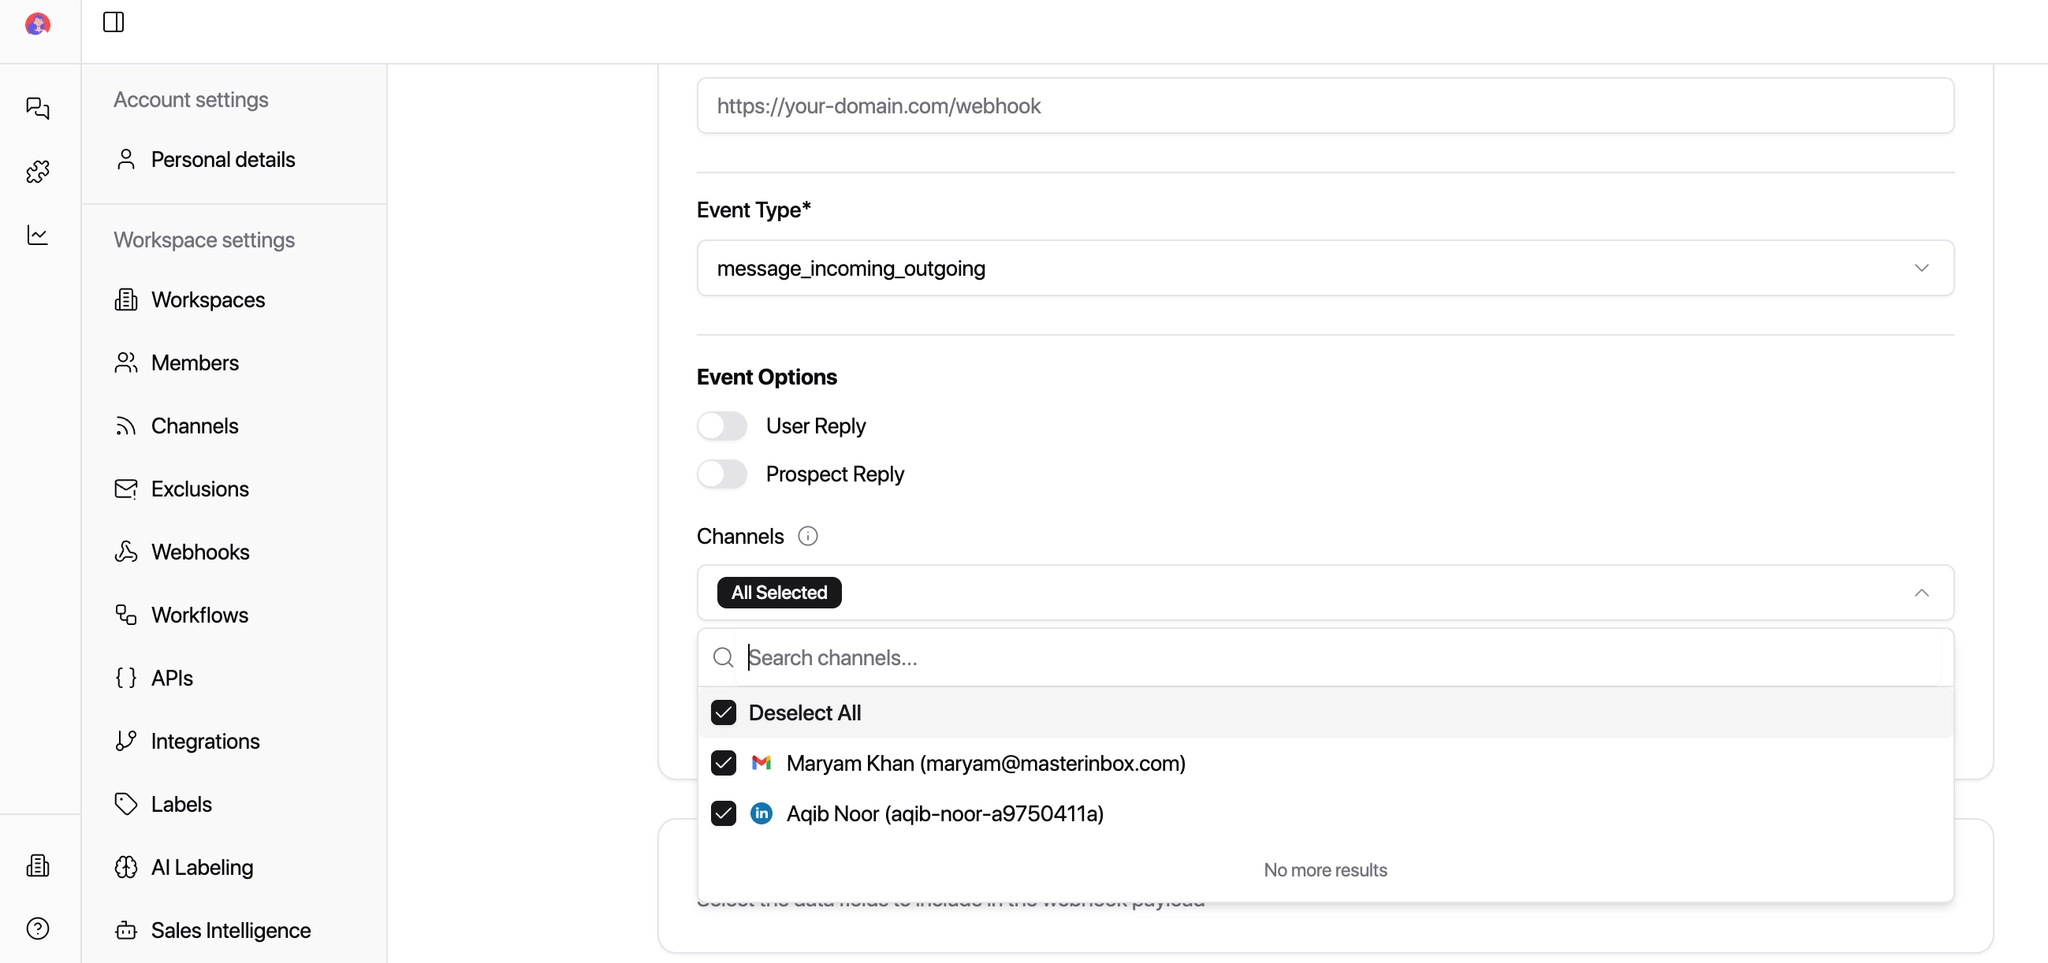Click Deselect All in the channels list
This screenshot has width=2048, height=963.
(x=806, y=712)
